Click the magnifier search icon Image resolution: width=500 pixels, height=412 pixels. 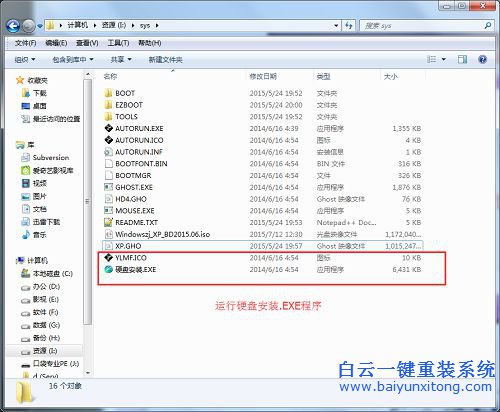(x=488, y=25)
